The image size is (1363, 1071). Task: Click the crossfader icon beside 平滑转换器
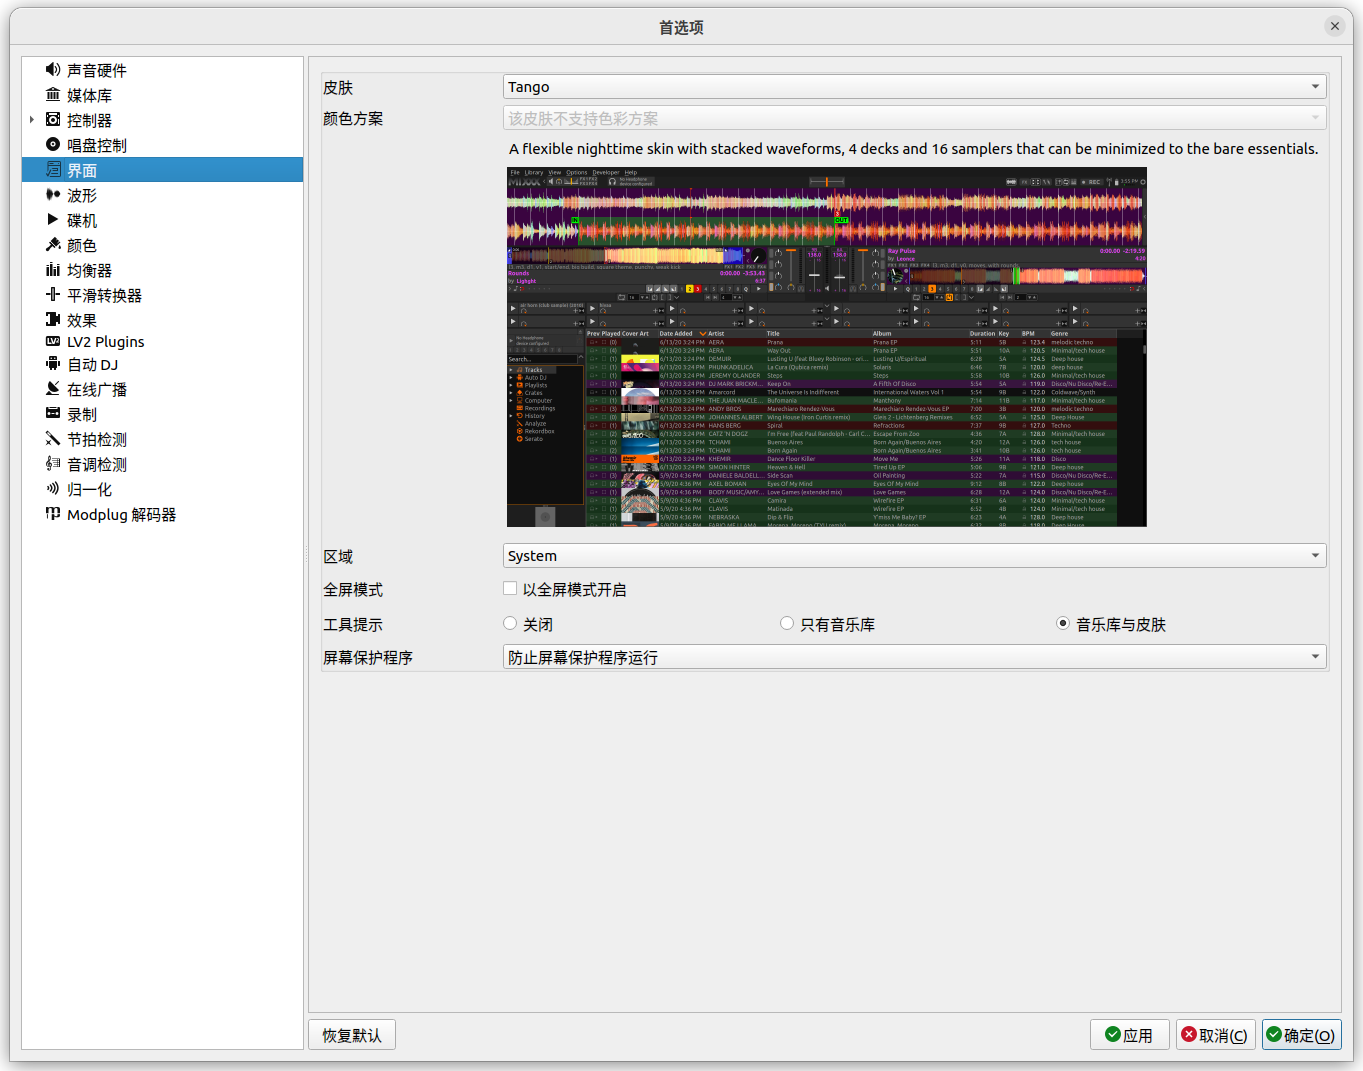(x=53, y=294)
